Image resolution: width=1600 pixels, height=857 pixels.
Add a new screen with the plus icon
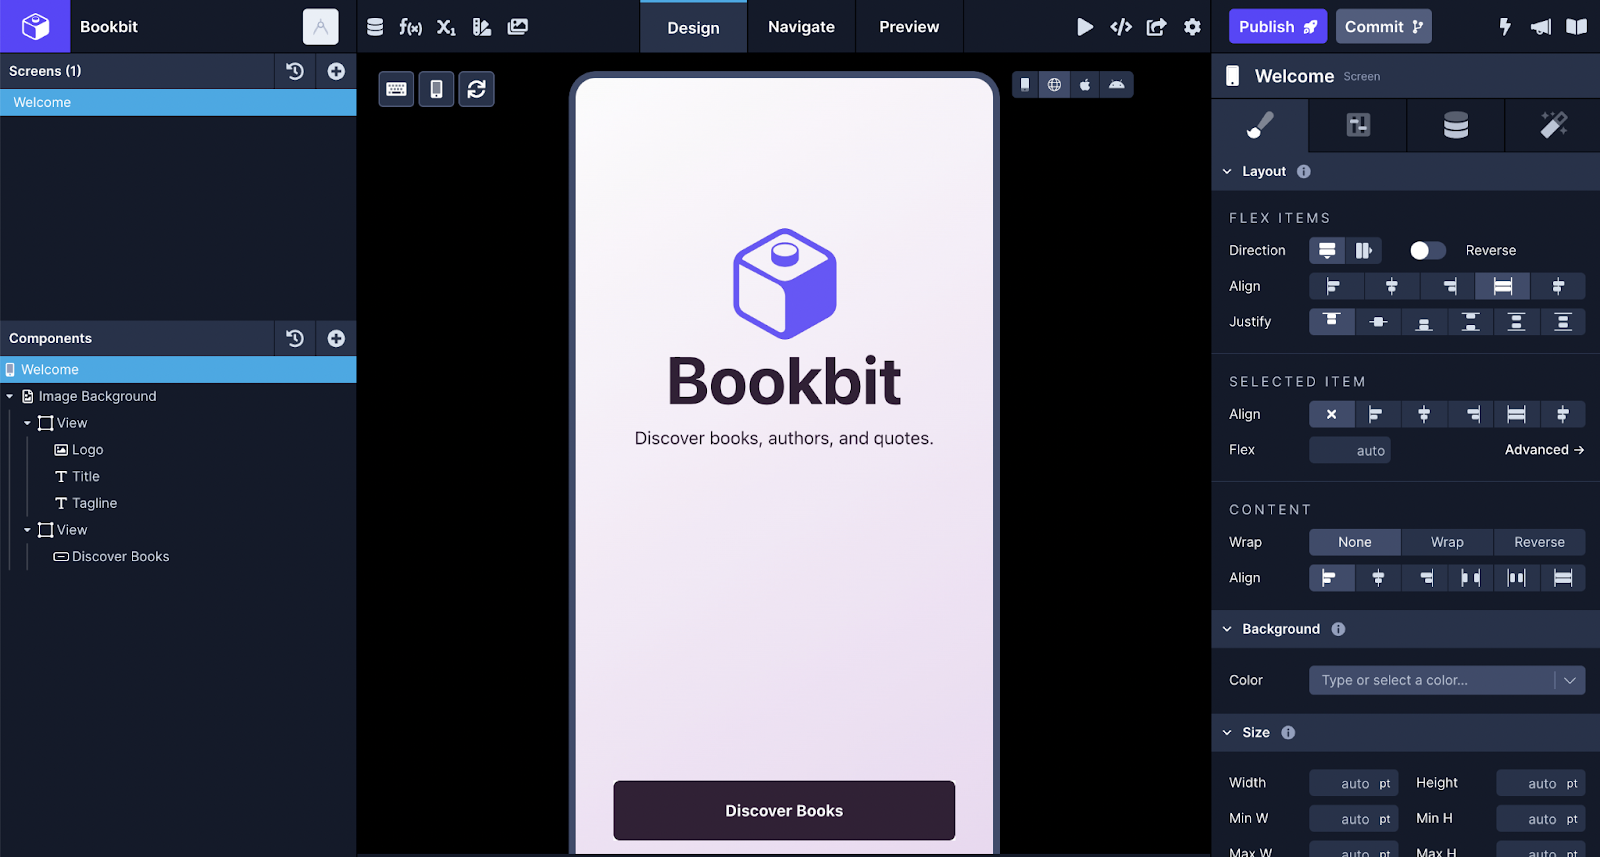336,71
